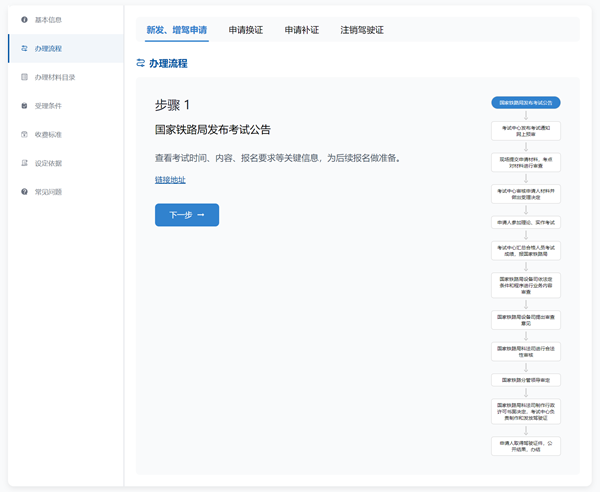Switch to the 新发、增驾申请 tab
600x492 pixels.
tap(177, 30)
